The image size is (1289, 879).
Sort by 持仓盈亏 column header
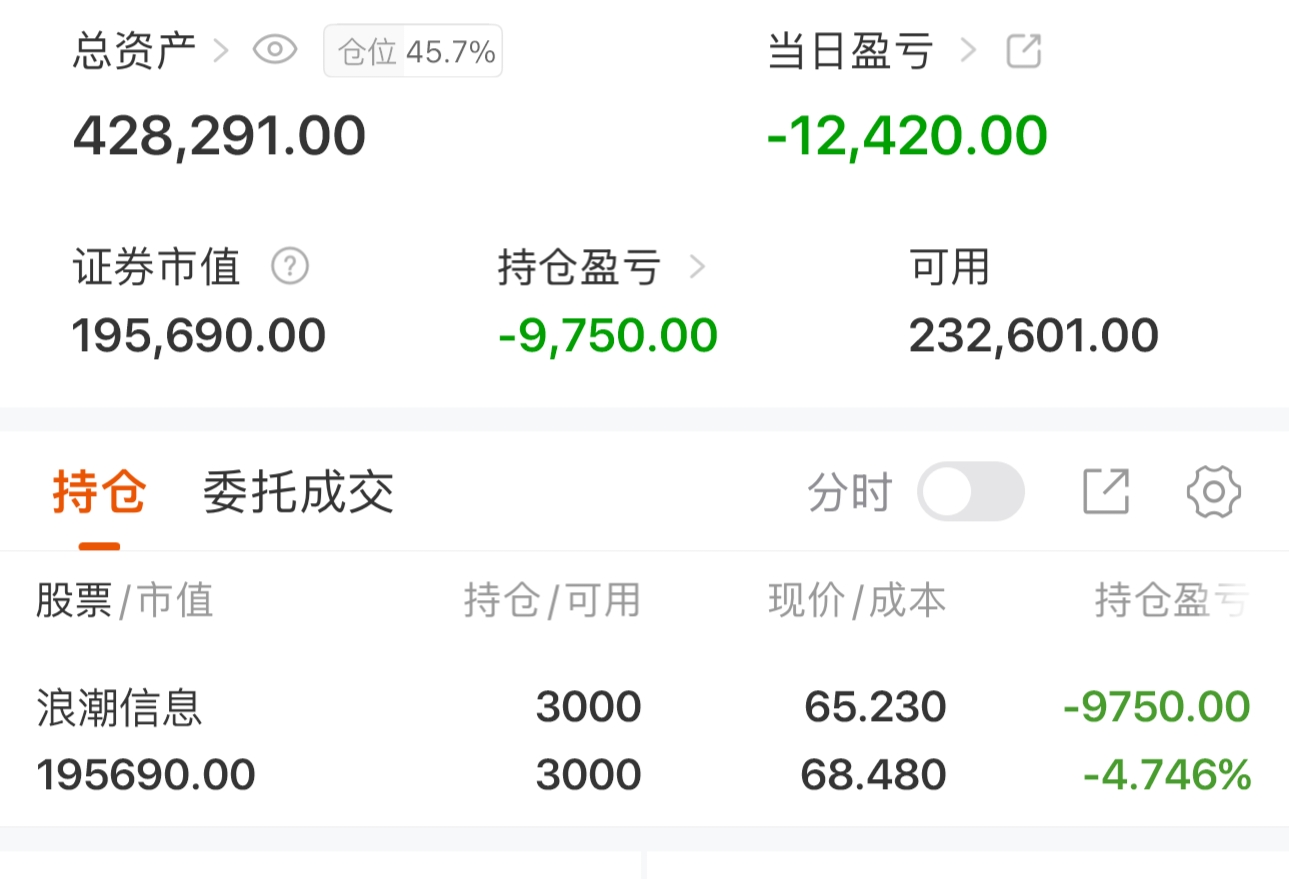[1171, 601]
